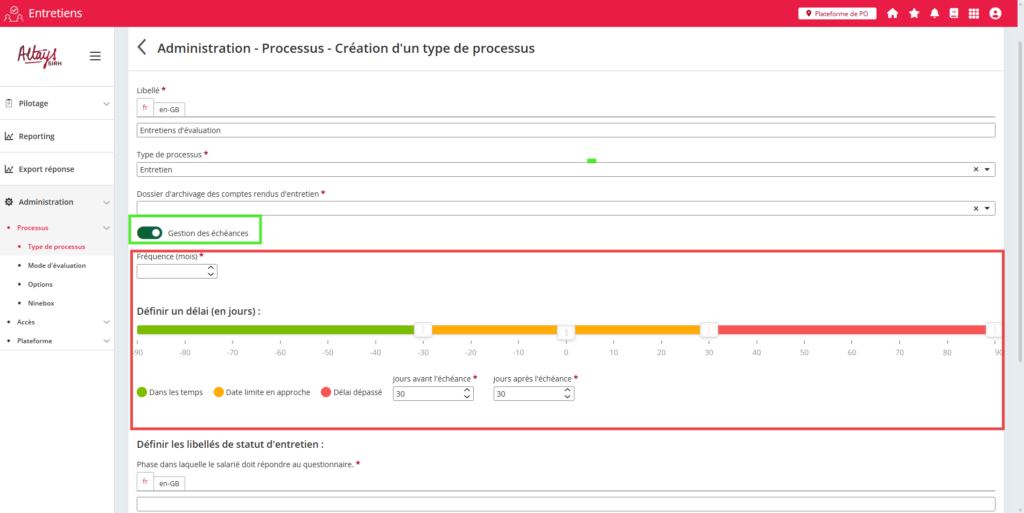This screenshot has height=513, width=1024.
Task: Click the Plateforme de PO button
Action: (x=835, y=14)
